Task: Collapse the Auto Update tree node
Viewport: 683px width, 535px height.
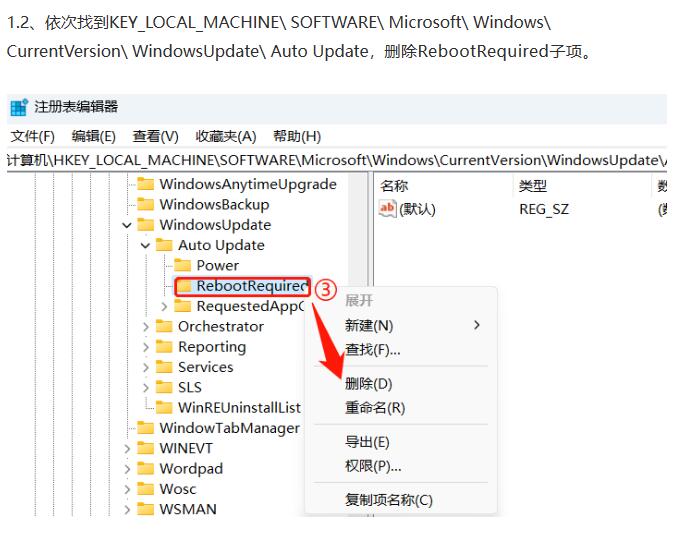Action: pyautogui.click(x=146, y=245)
